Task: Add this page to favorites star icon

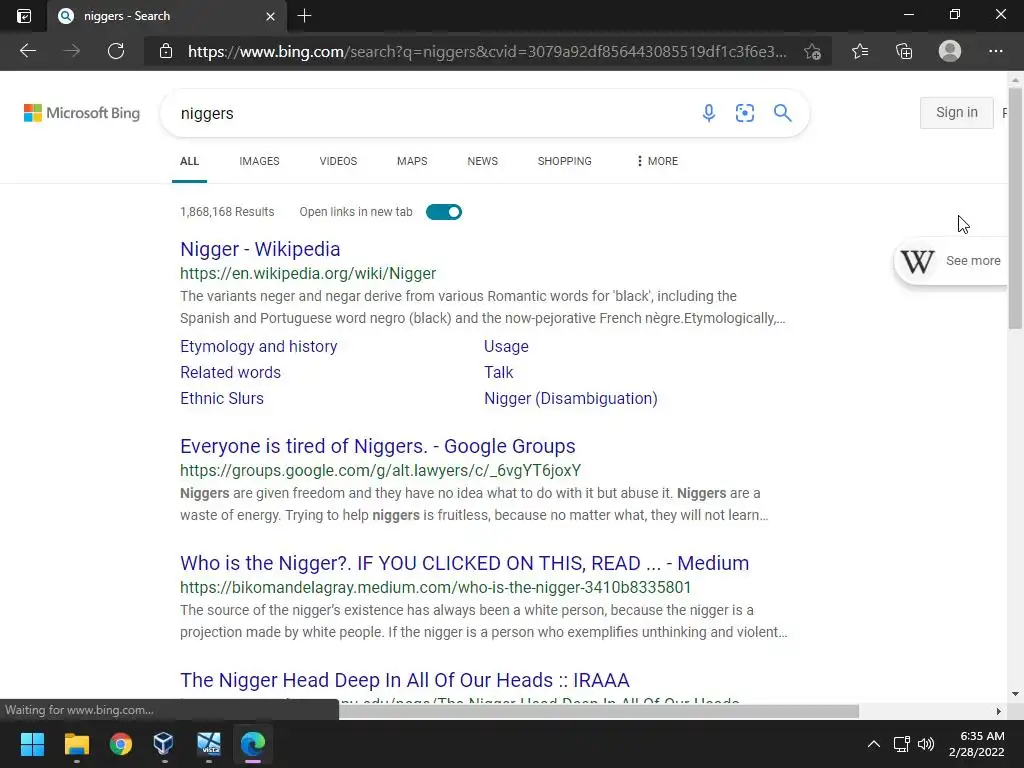Action: click(x=812, y=52)
